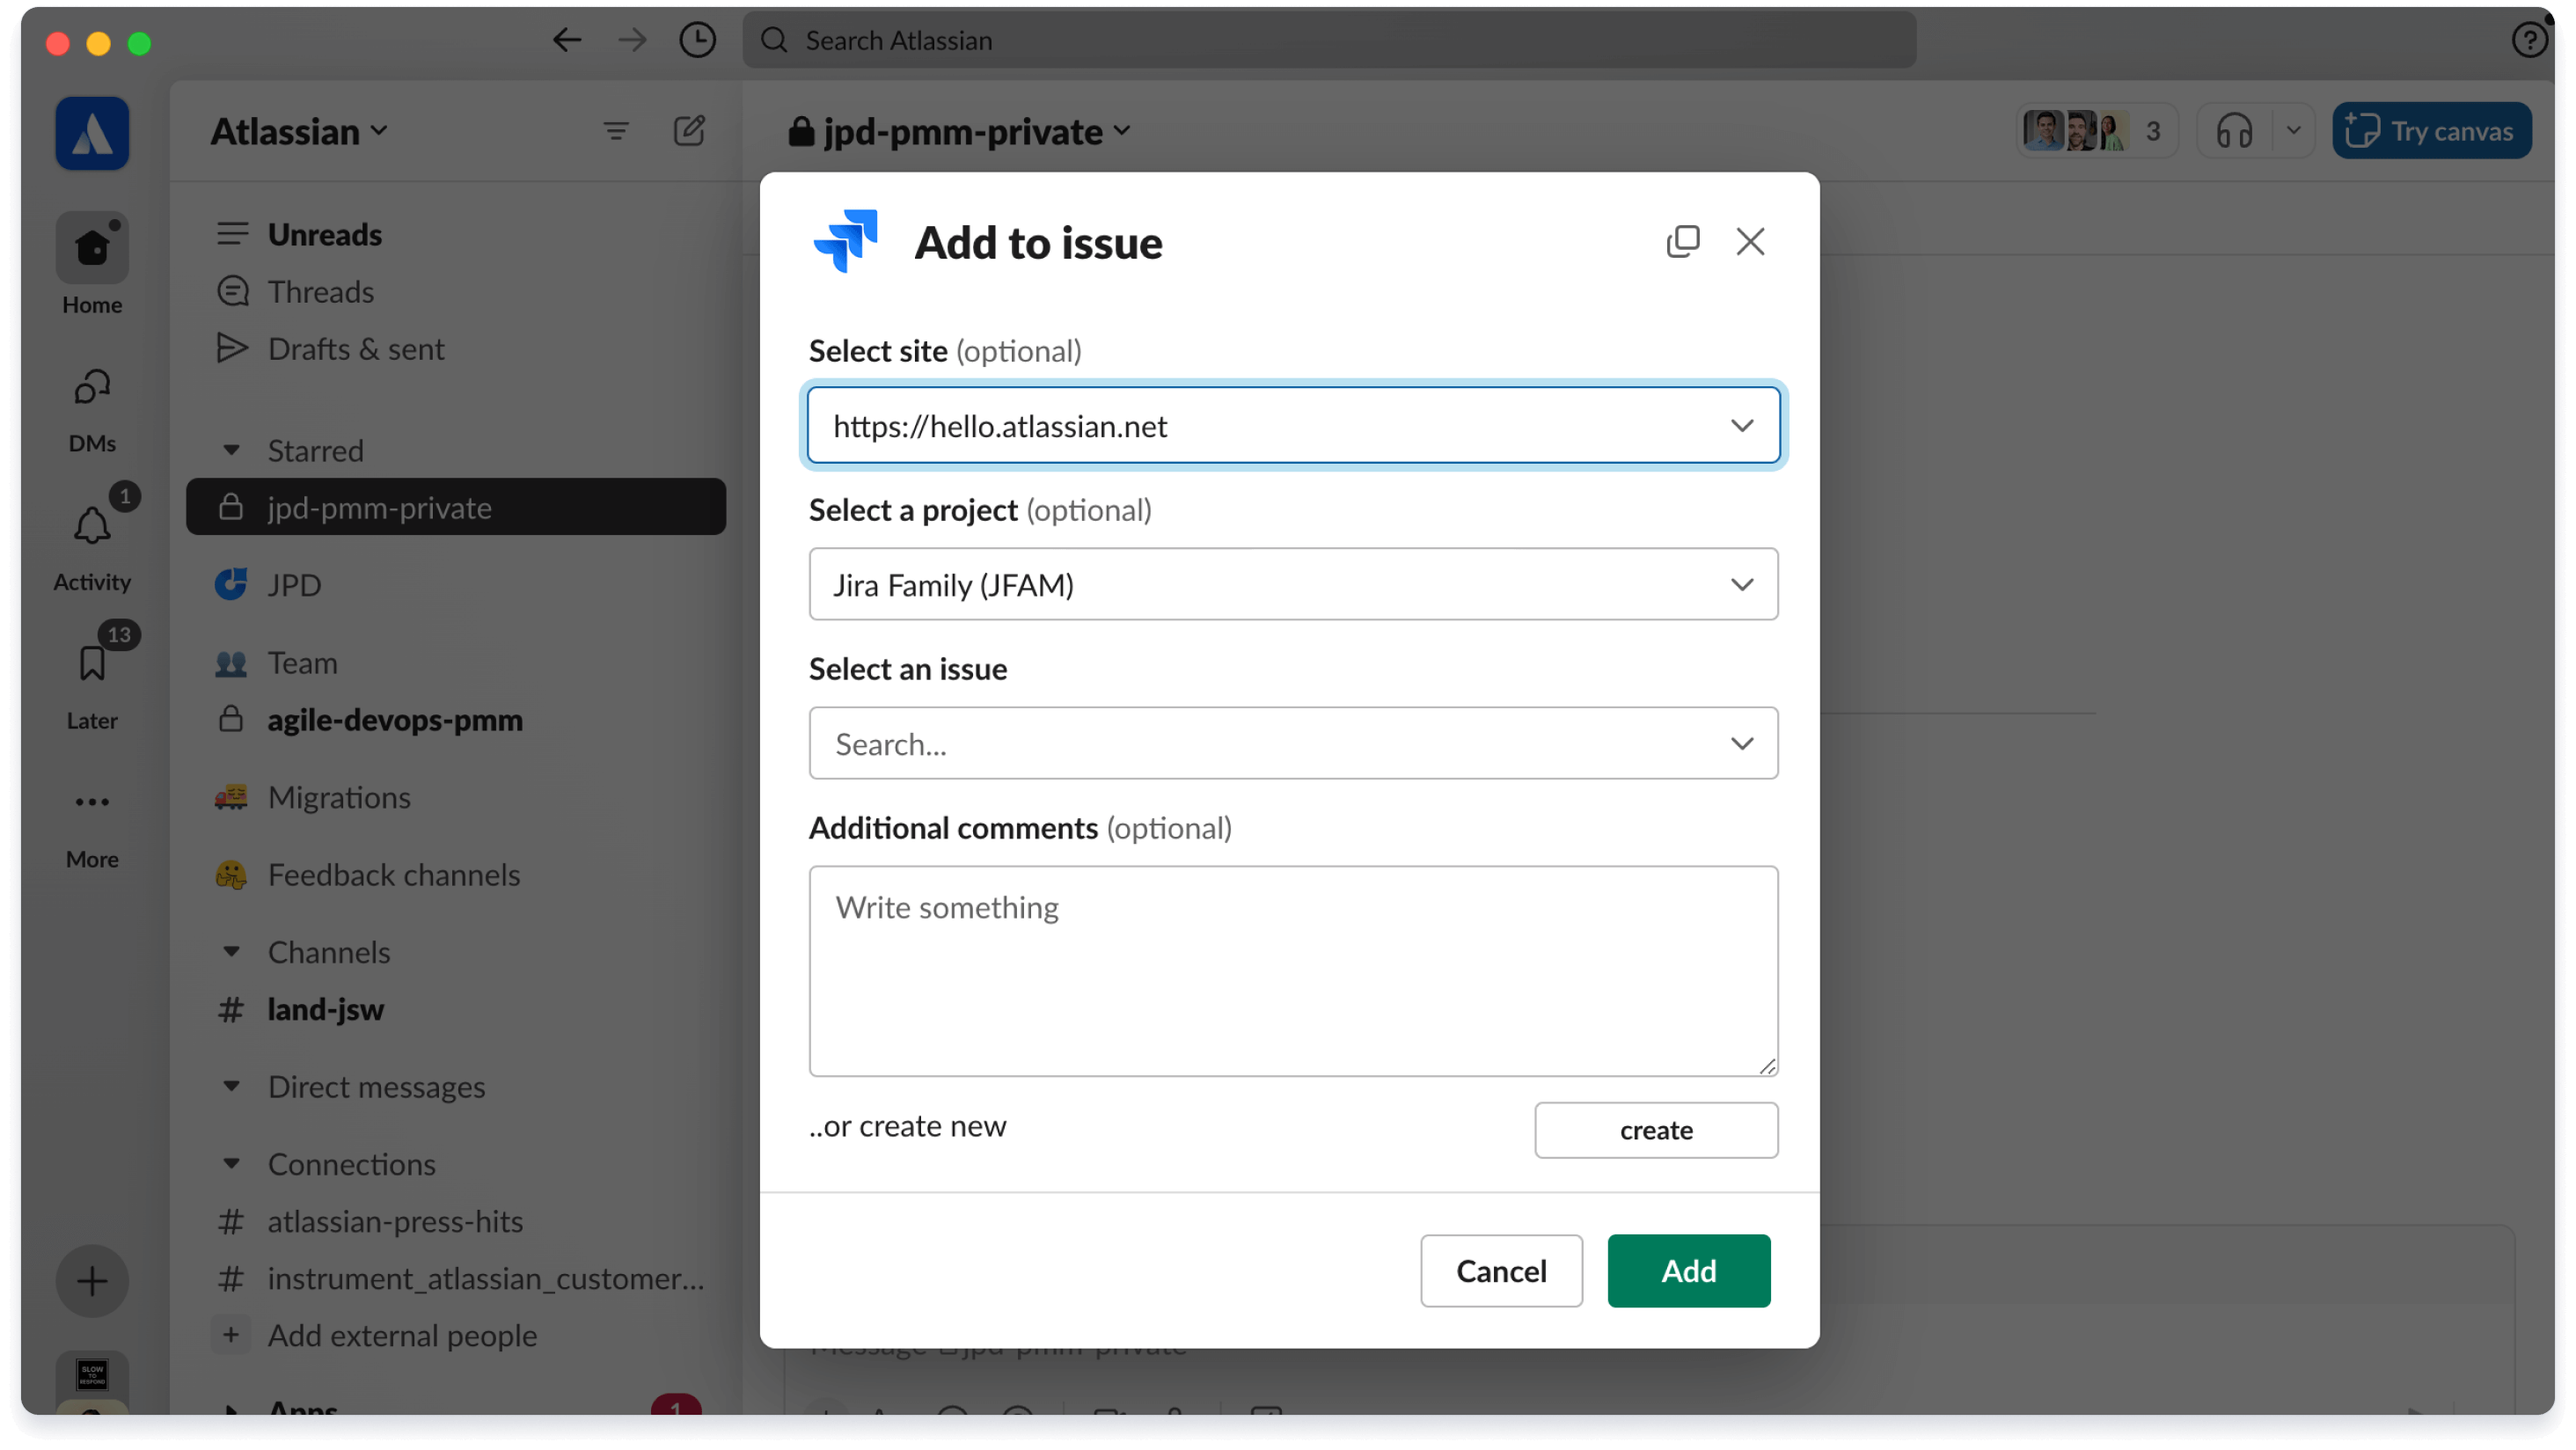The width and height of the screenshot is (2576, 1450).
Task: Click the create new issue button
Action: click(1656, 1128)
